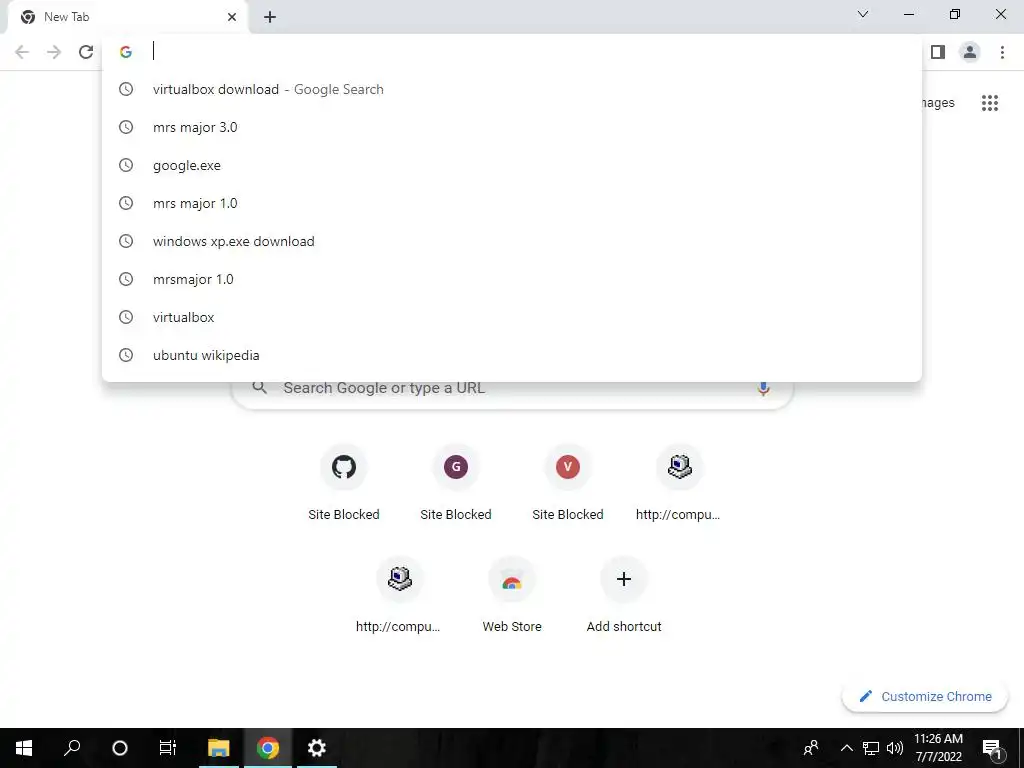Click clock icon beside google.exe
Image resolution: width=1024 pixels, height=768 pixels.
coord(126,165)
